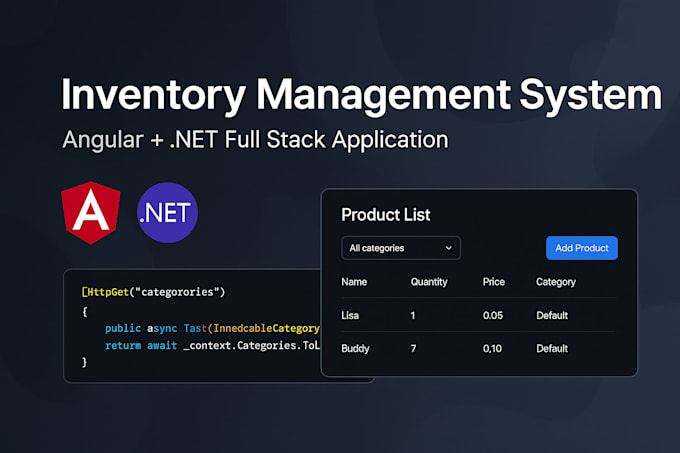Image resolution: width=680 pixels, height=453 pixels.
Task: Click the Name column header
Action: (354, 282)
